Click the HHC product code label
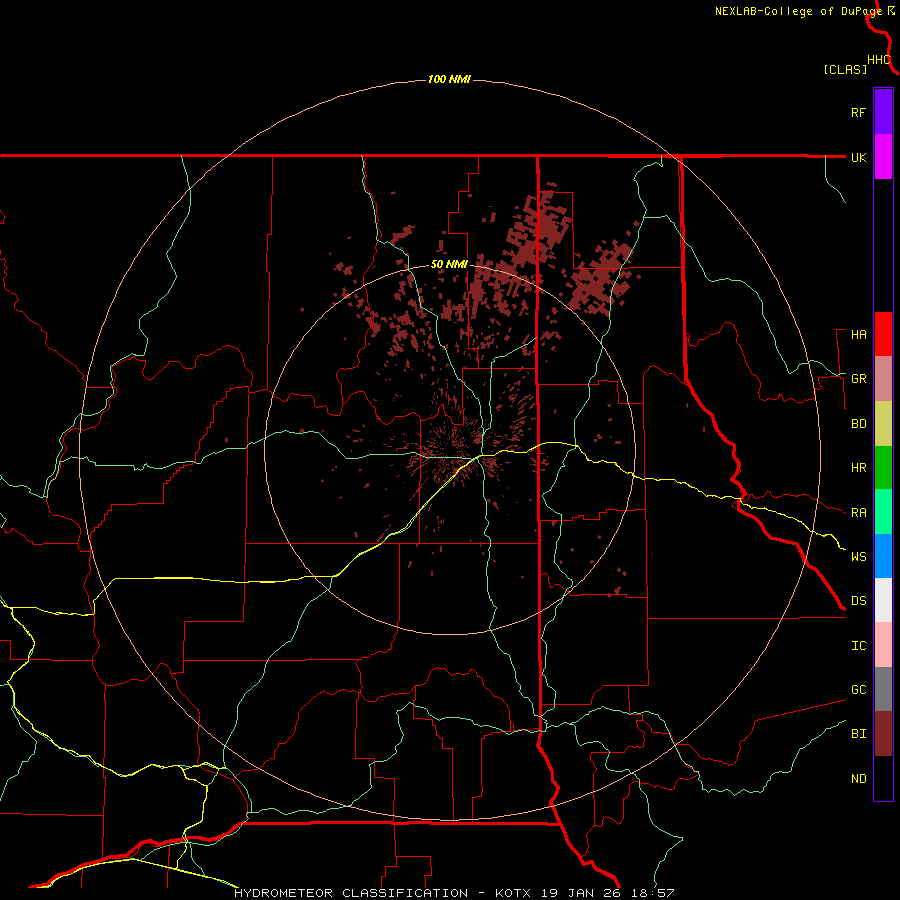 tap(879, 60)
